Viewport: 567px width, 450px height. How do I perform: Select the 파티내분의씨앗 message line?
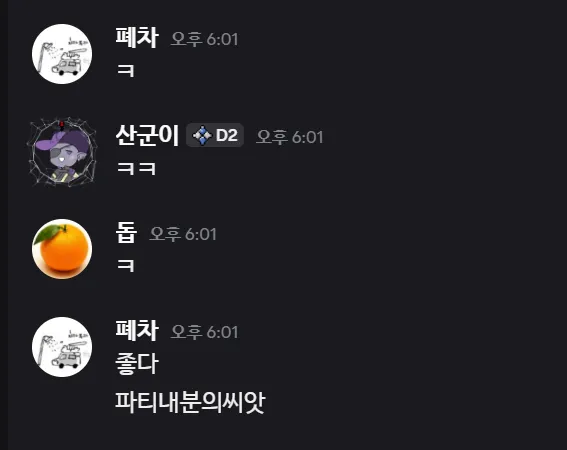(x=190, y=402)
